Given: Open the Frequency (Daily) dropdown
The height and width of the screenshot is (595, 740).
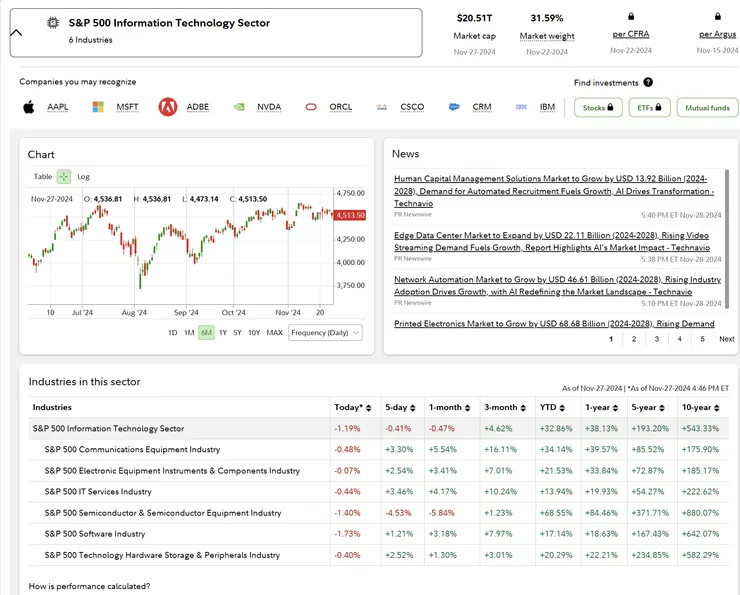Looking at the screenshot, I should [325, 333].
